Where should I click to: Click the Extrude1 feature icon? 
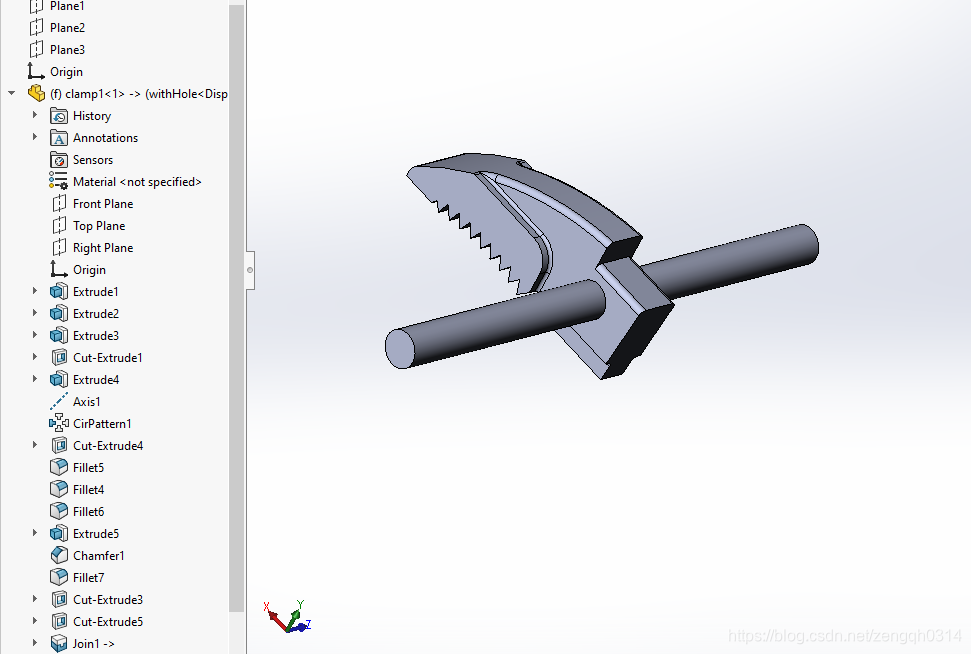(59, 291)
